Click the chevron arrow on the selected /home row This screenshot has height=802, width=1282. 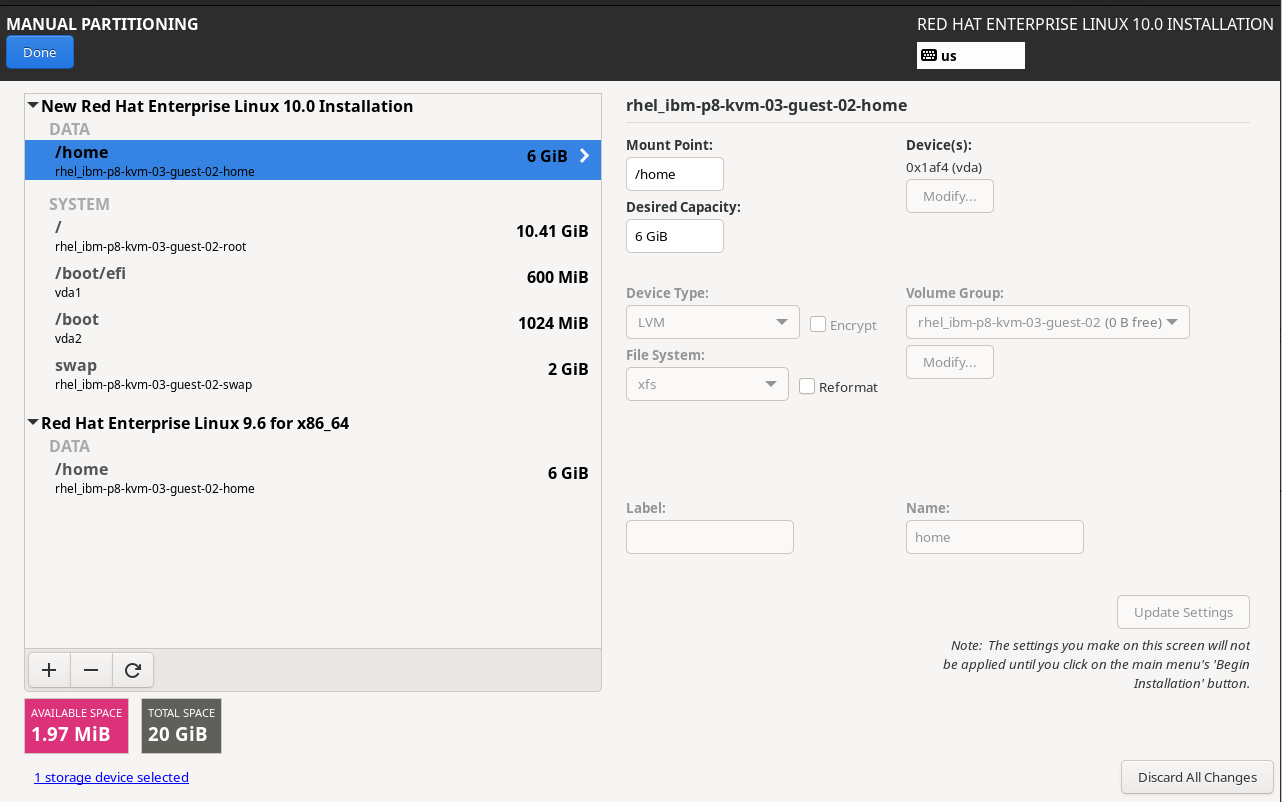pos(584,156)
